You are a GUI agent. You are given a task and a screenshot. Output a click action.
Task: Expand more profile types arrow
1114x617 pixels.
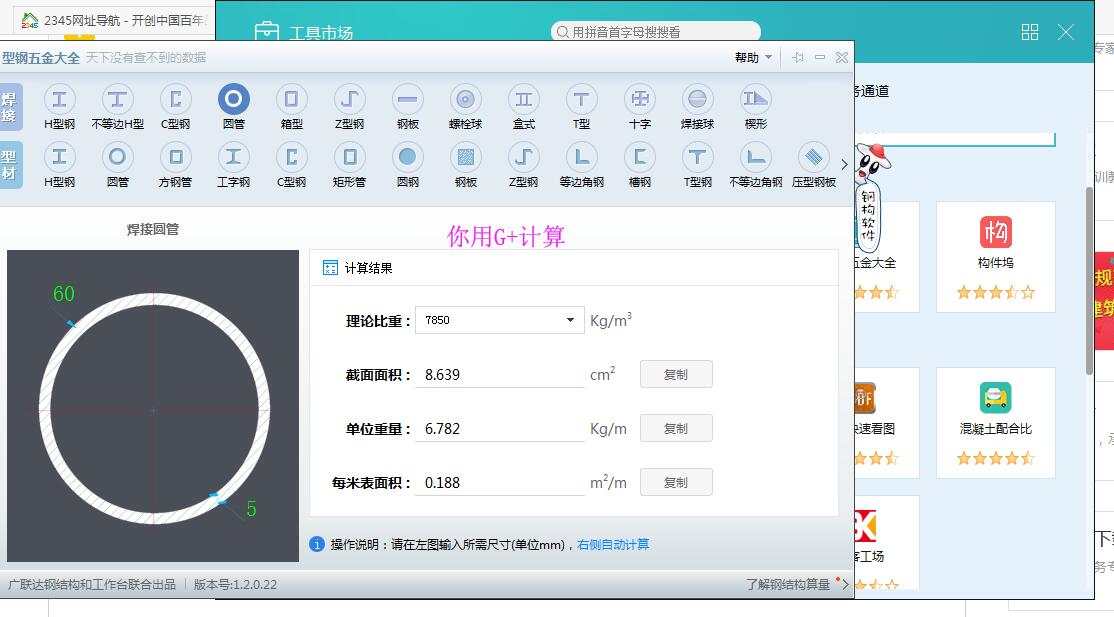pos(844,164)
